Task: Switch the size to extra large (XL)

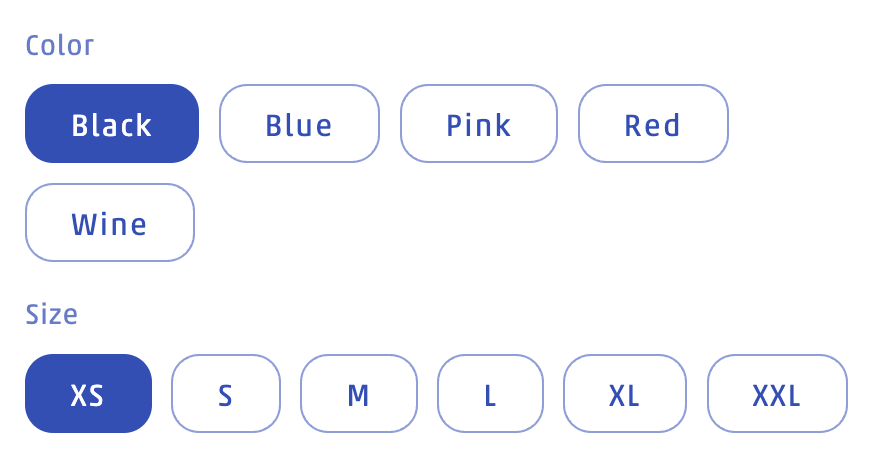Action: [x=625, y=394]
